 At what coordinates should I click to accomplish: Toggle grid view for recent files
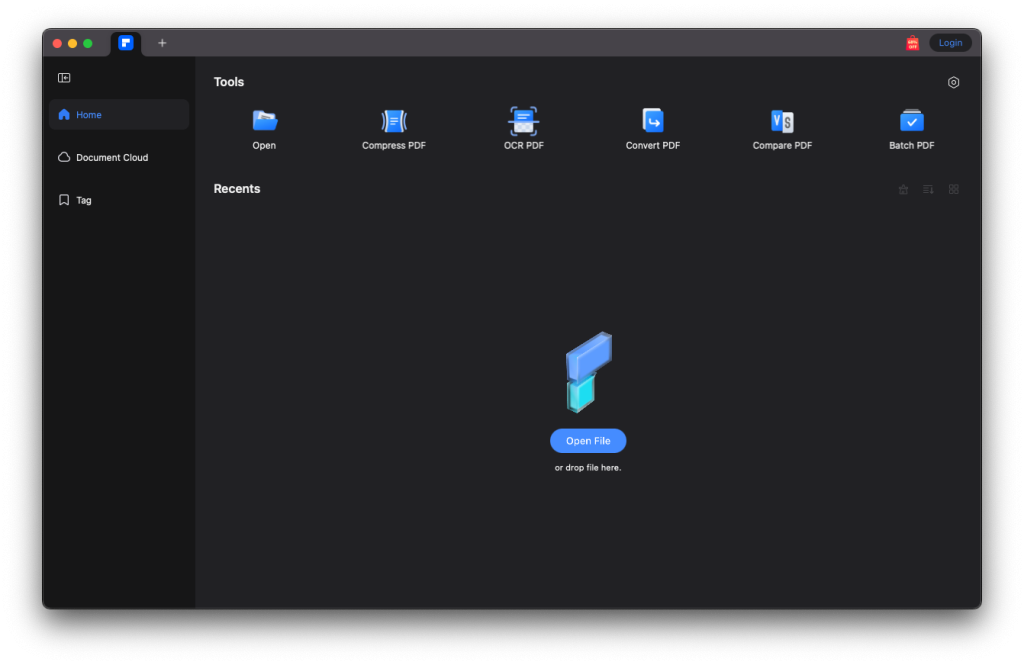[953, 189]
